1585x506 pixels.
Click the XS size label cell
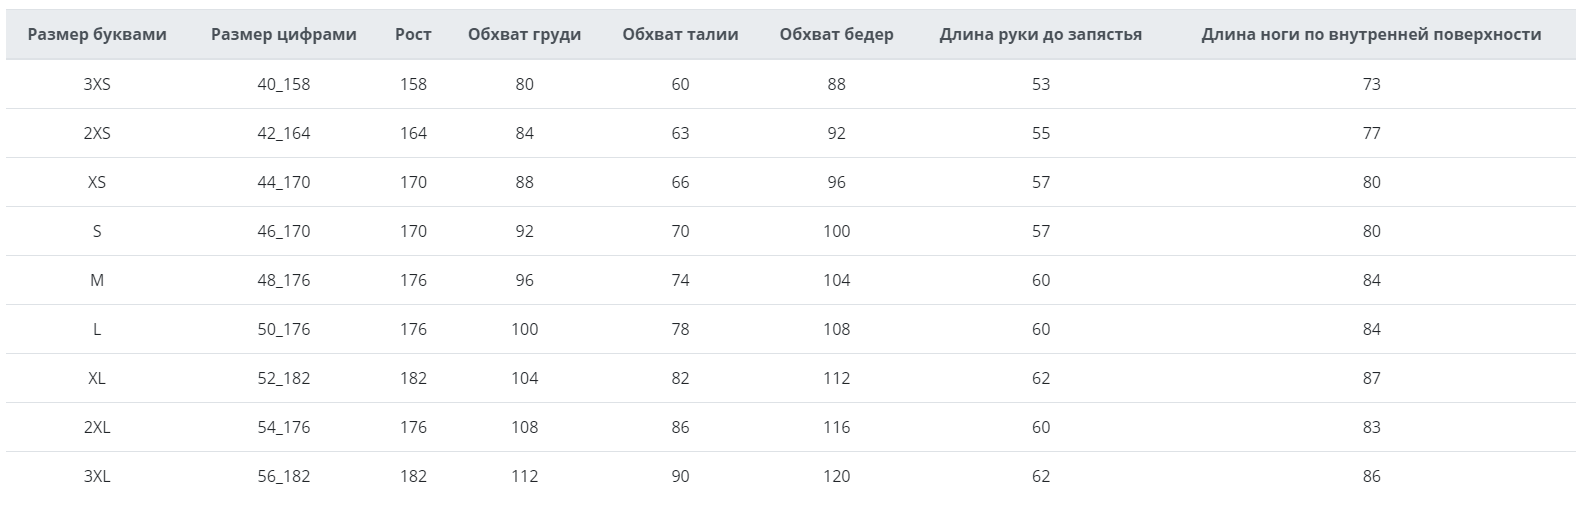click(x=97, y=182)
